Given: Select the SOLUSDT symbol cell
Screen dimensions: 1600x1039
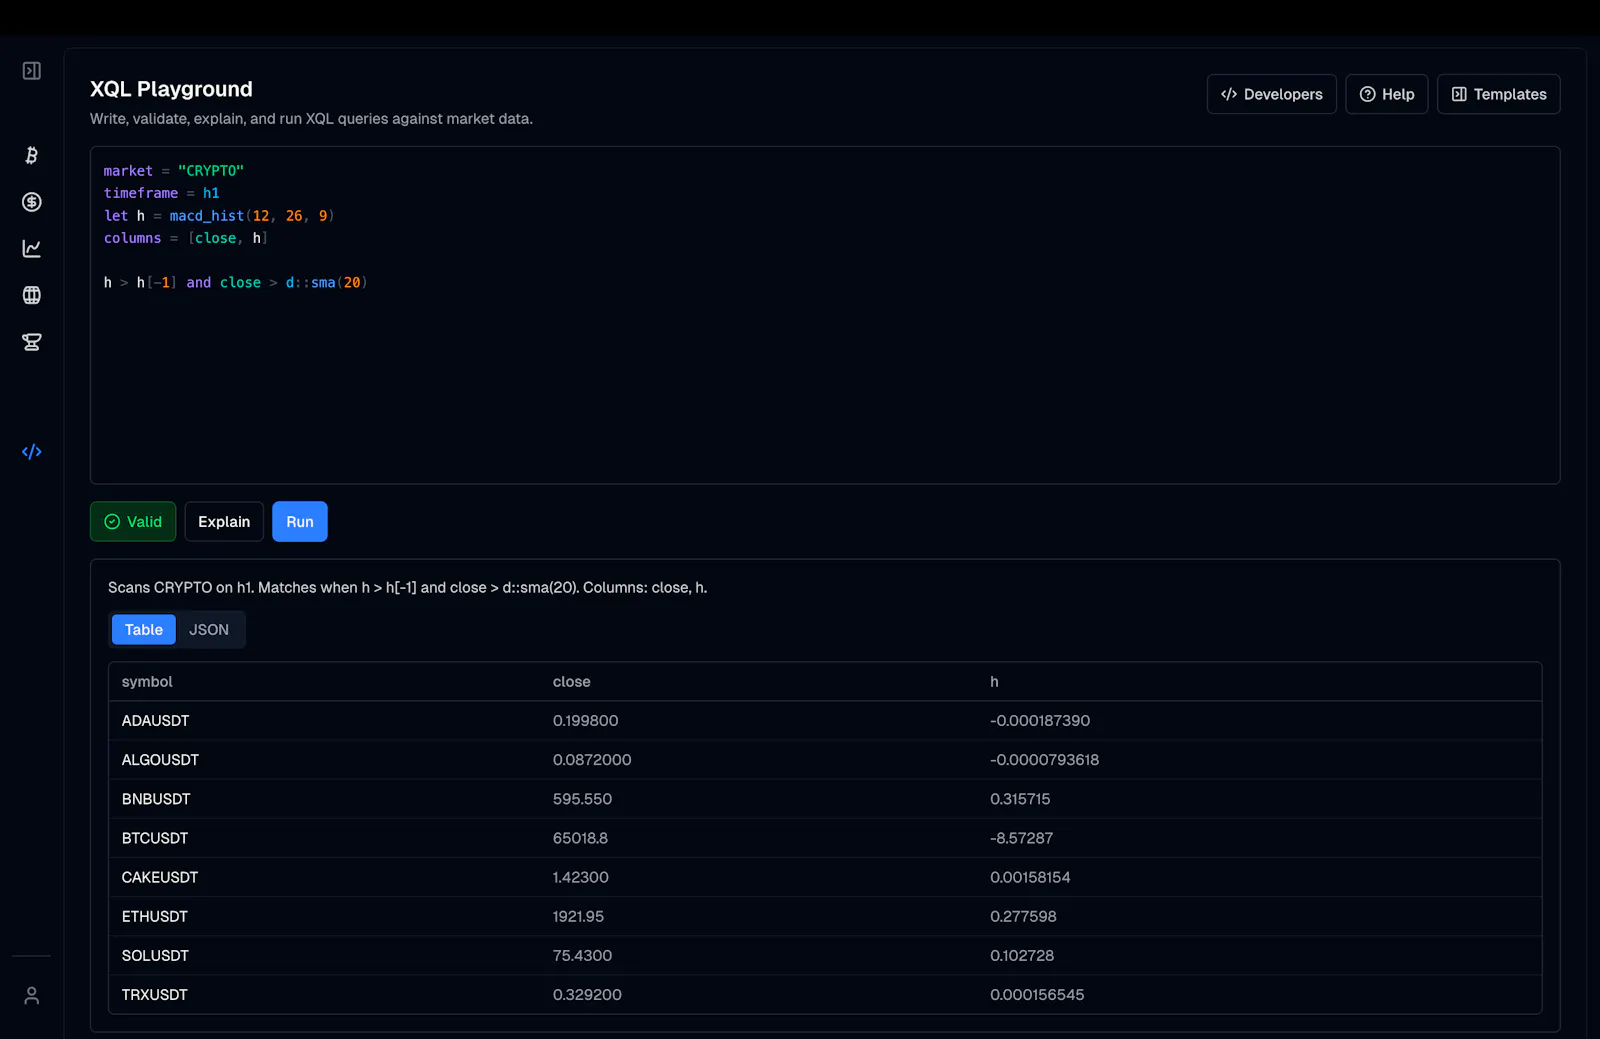Looking at the screenshot, I should tap(155, 955).
